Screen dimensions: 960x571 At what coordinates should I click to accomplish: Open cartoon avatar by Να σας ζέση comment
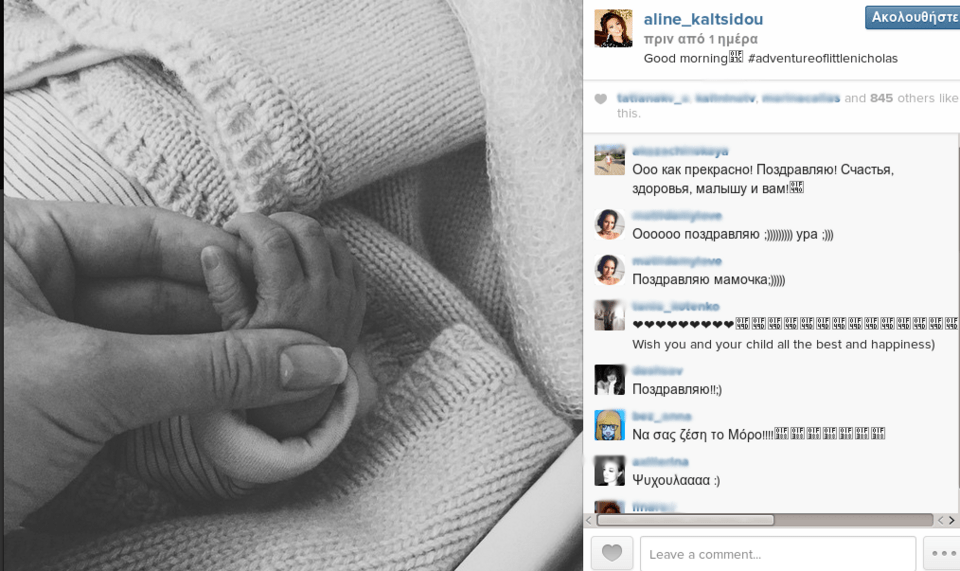point(609,425)
